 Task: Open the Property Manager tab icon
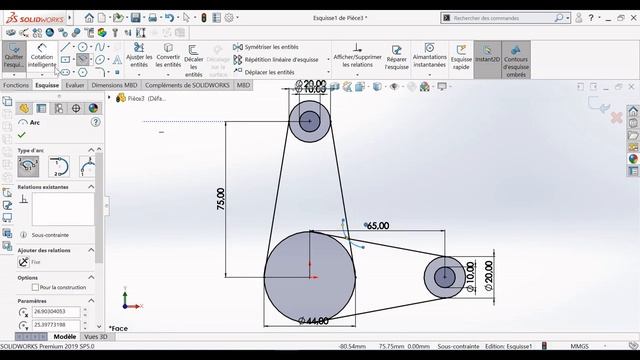41,108
